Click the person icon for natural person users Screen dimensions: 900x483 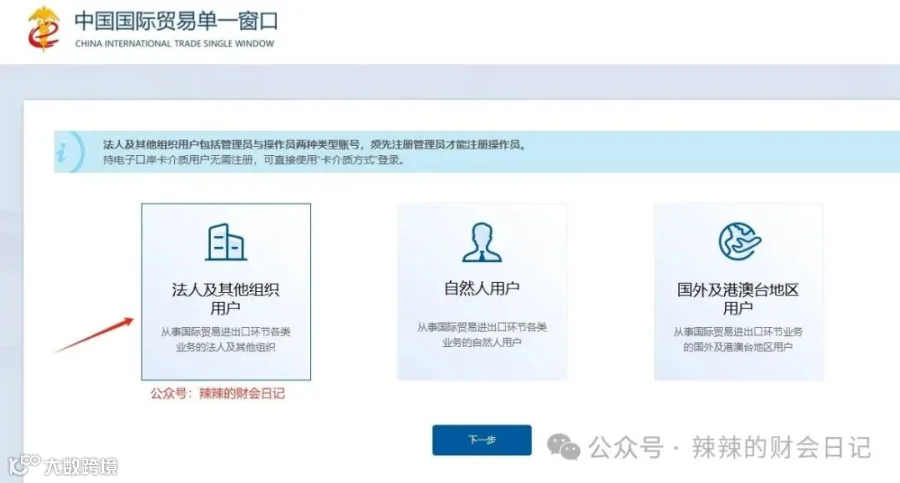pyautogui.click(x=482, y=242)
